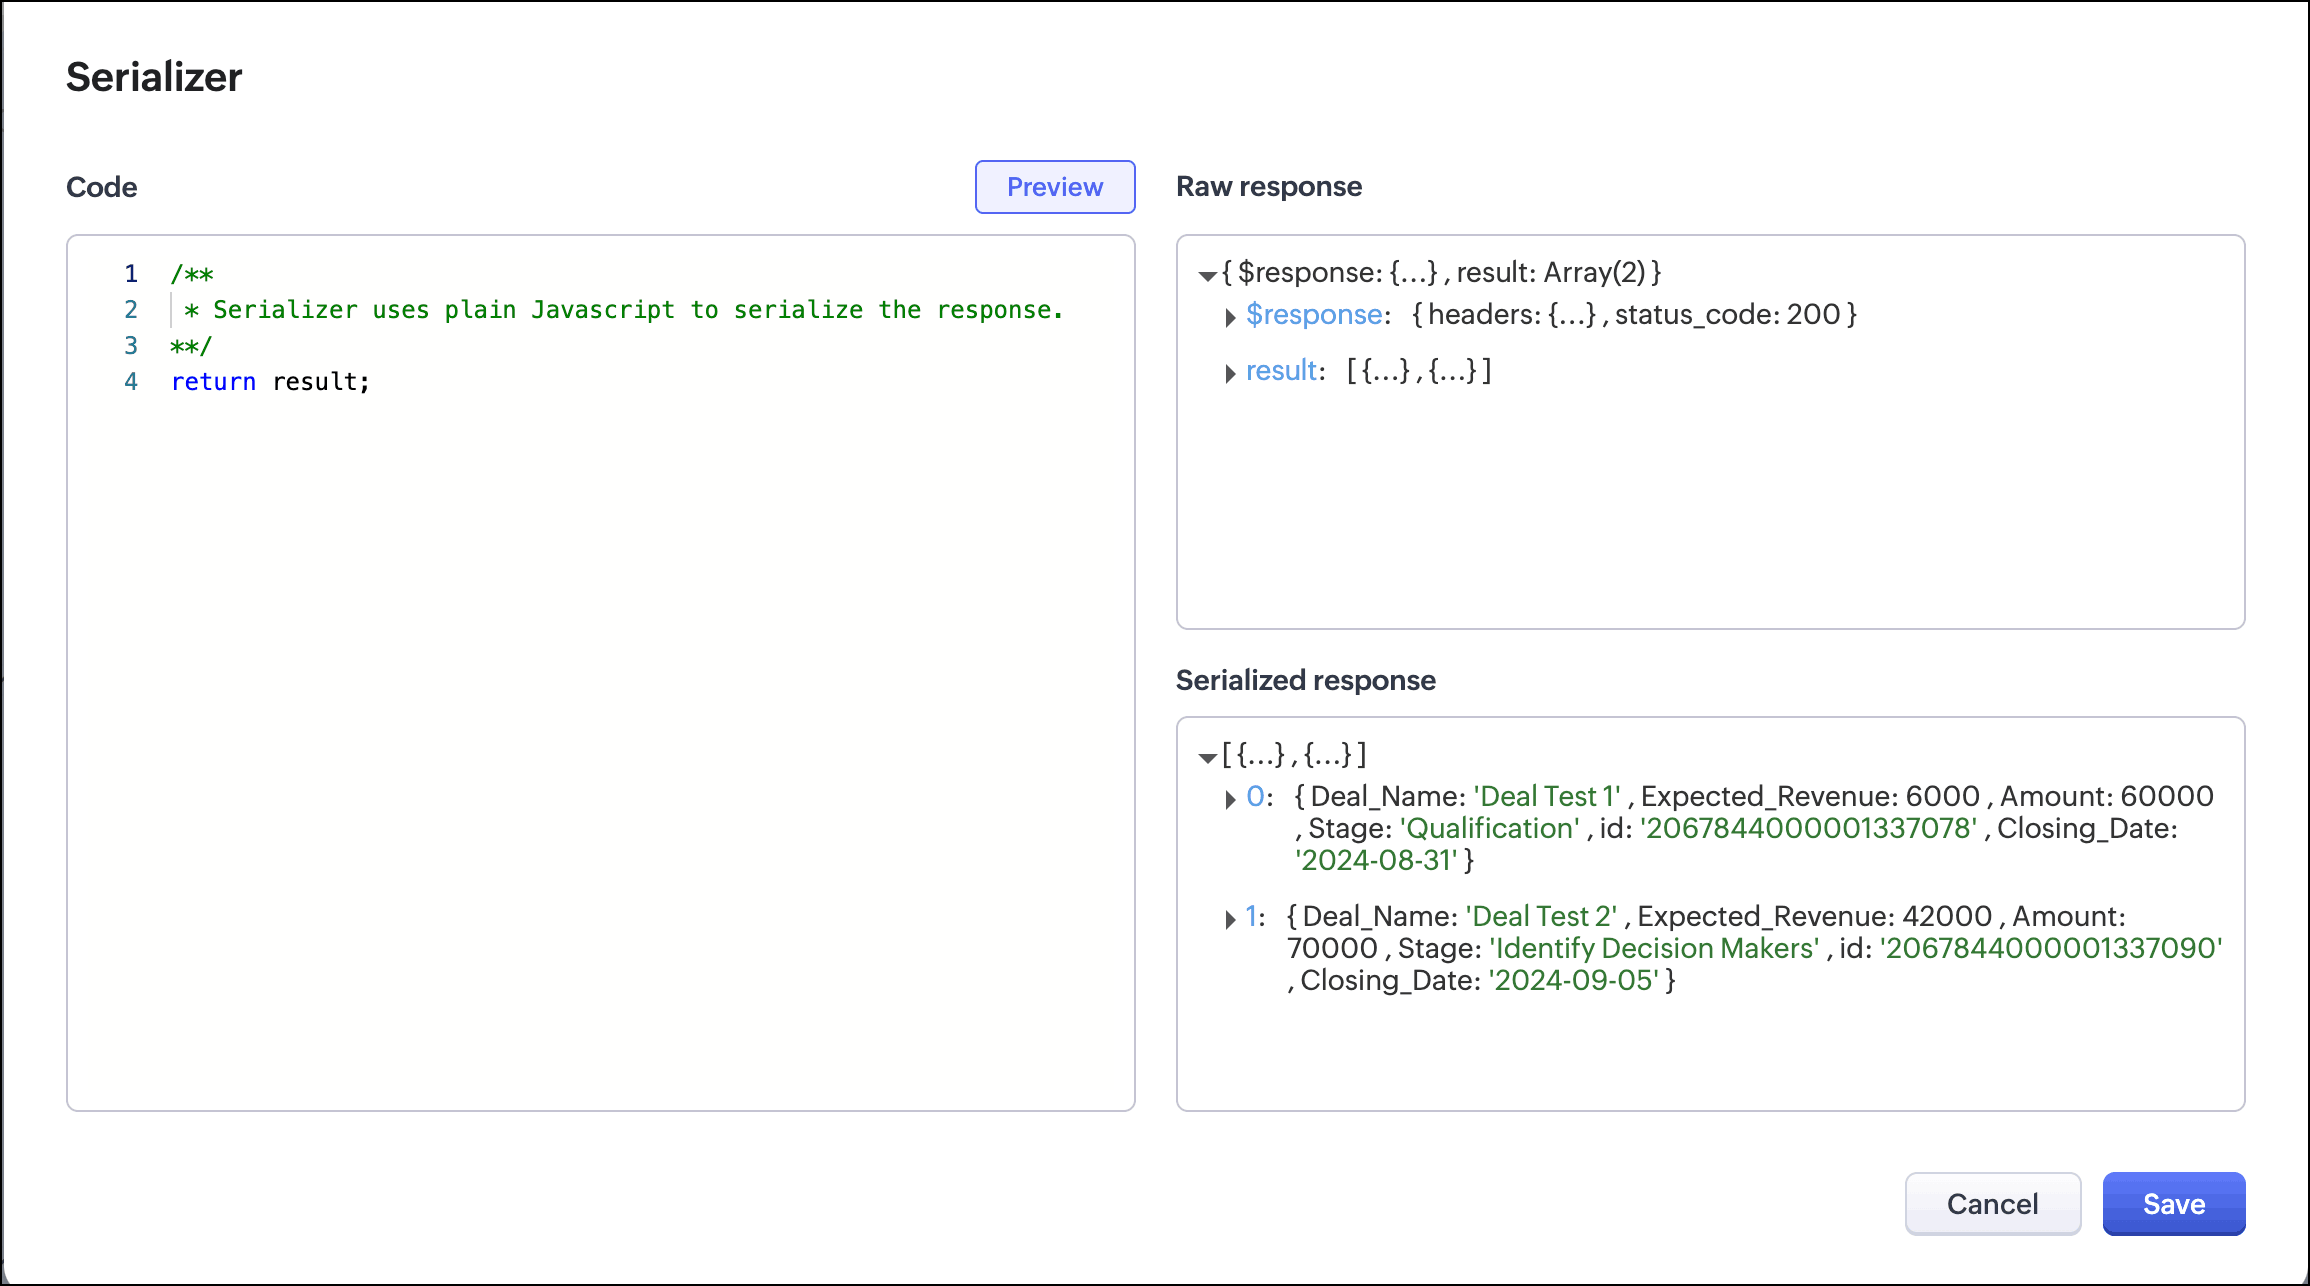The height and width of the screenshot is (1286, 2310).
Task: Click the 'Identify Decision Makers' stage value
Action: click(1654, 949)
